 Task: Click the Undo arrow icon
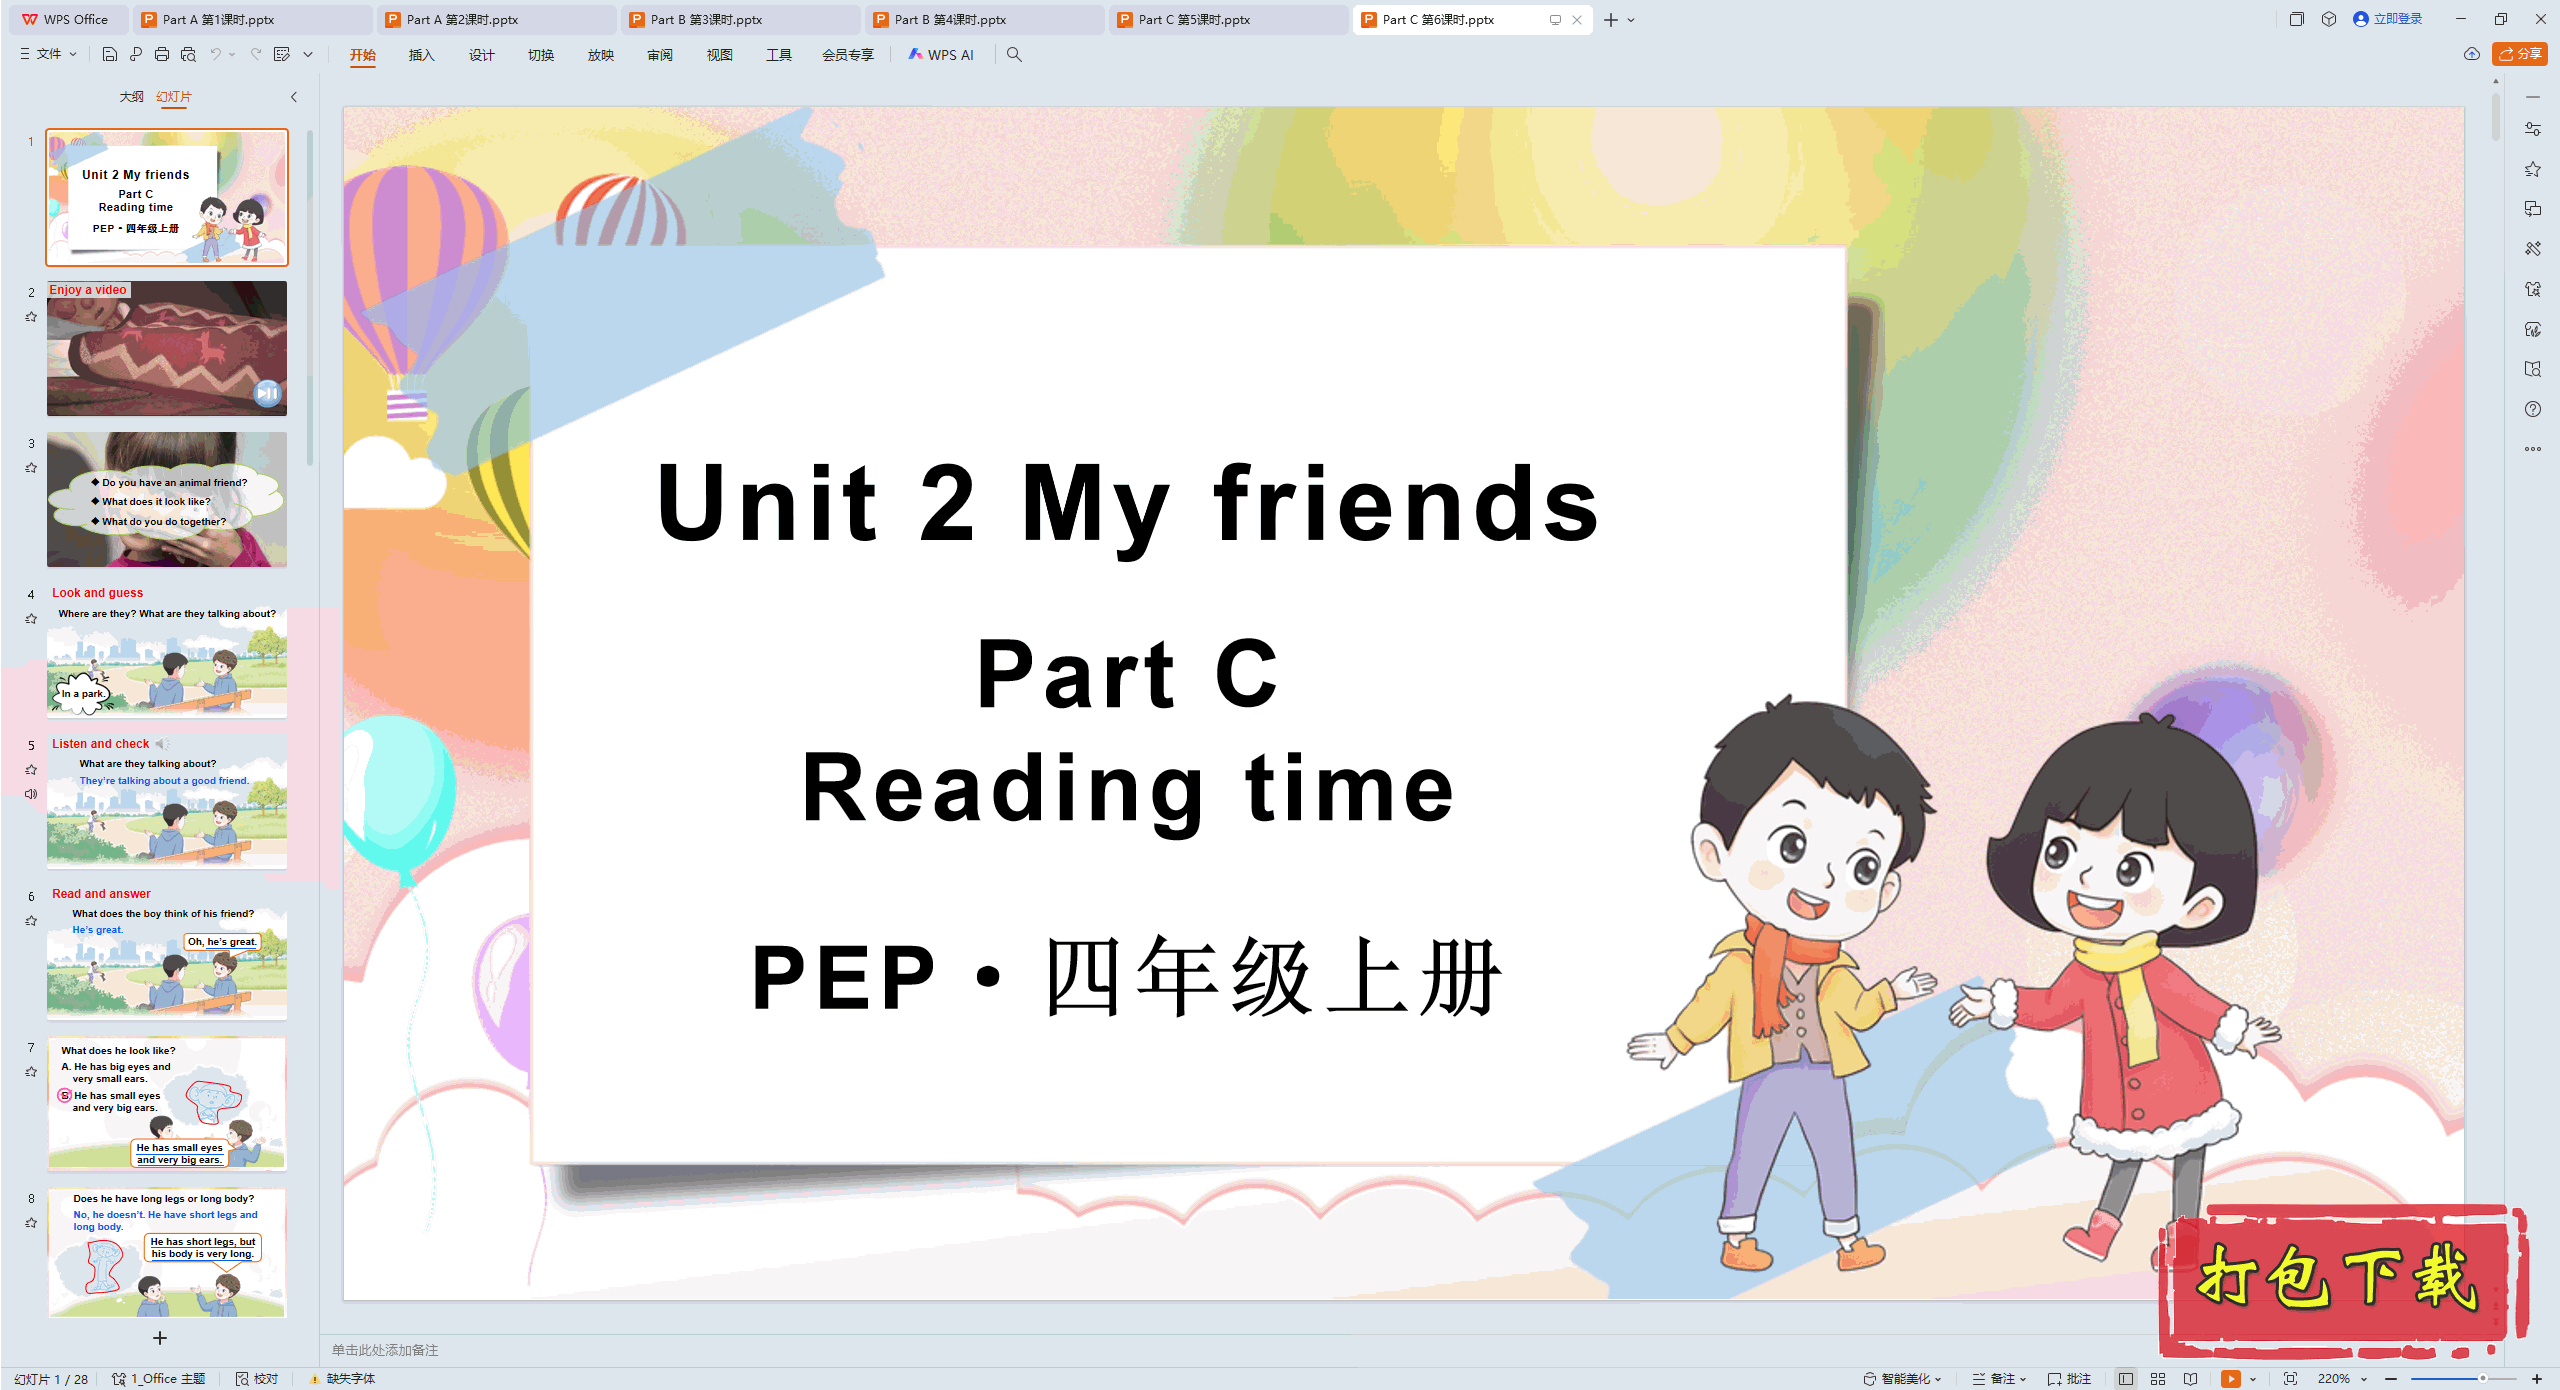215,54
